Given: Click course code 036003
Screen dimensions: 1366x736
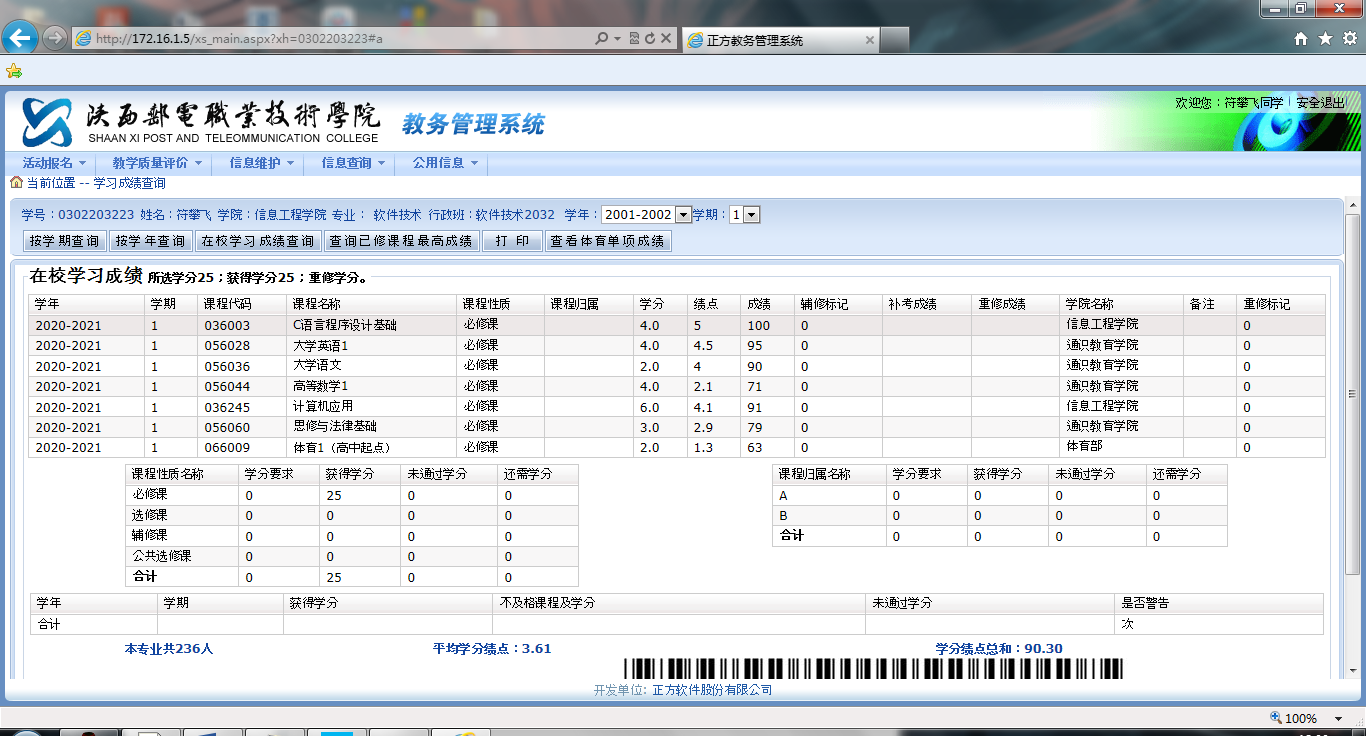Looking at the screenshot, I should tap(227, 325).
